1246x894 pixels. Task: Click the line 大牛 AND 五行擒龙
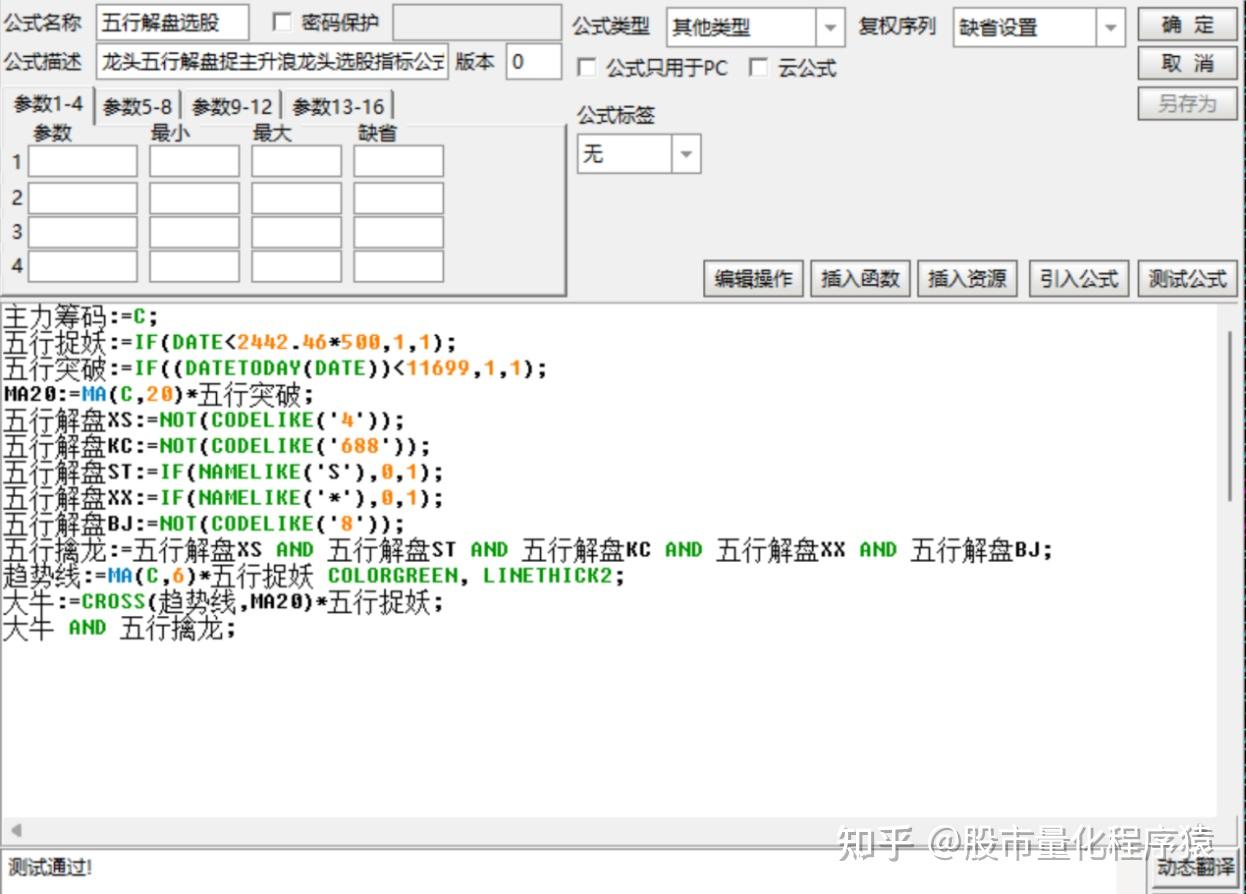120,629
